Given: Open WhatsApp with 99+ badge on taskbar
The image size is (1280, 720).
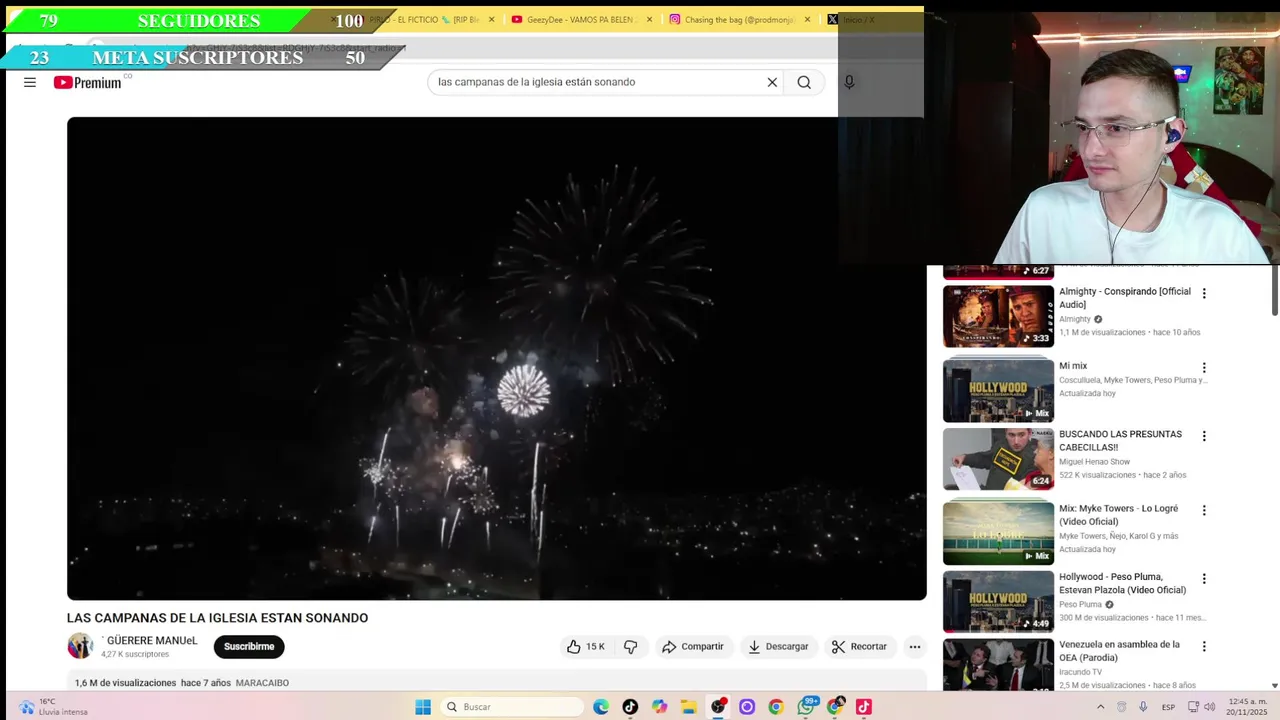Looking at the screenshot, I should click(806, 707).
